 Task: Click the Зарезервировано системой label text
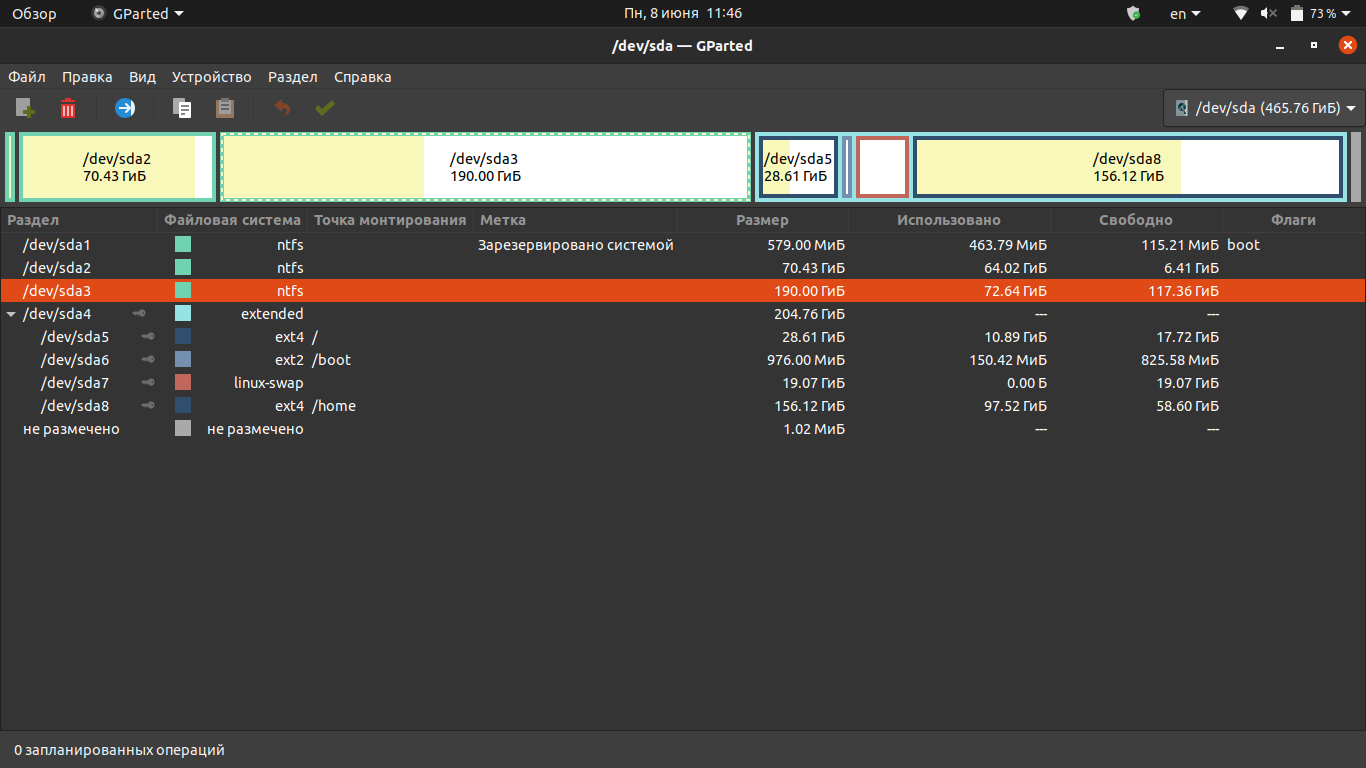(576, 245)
